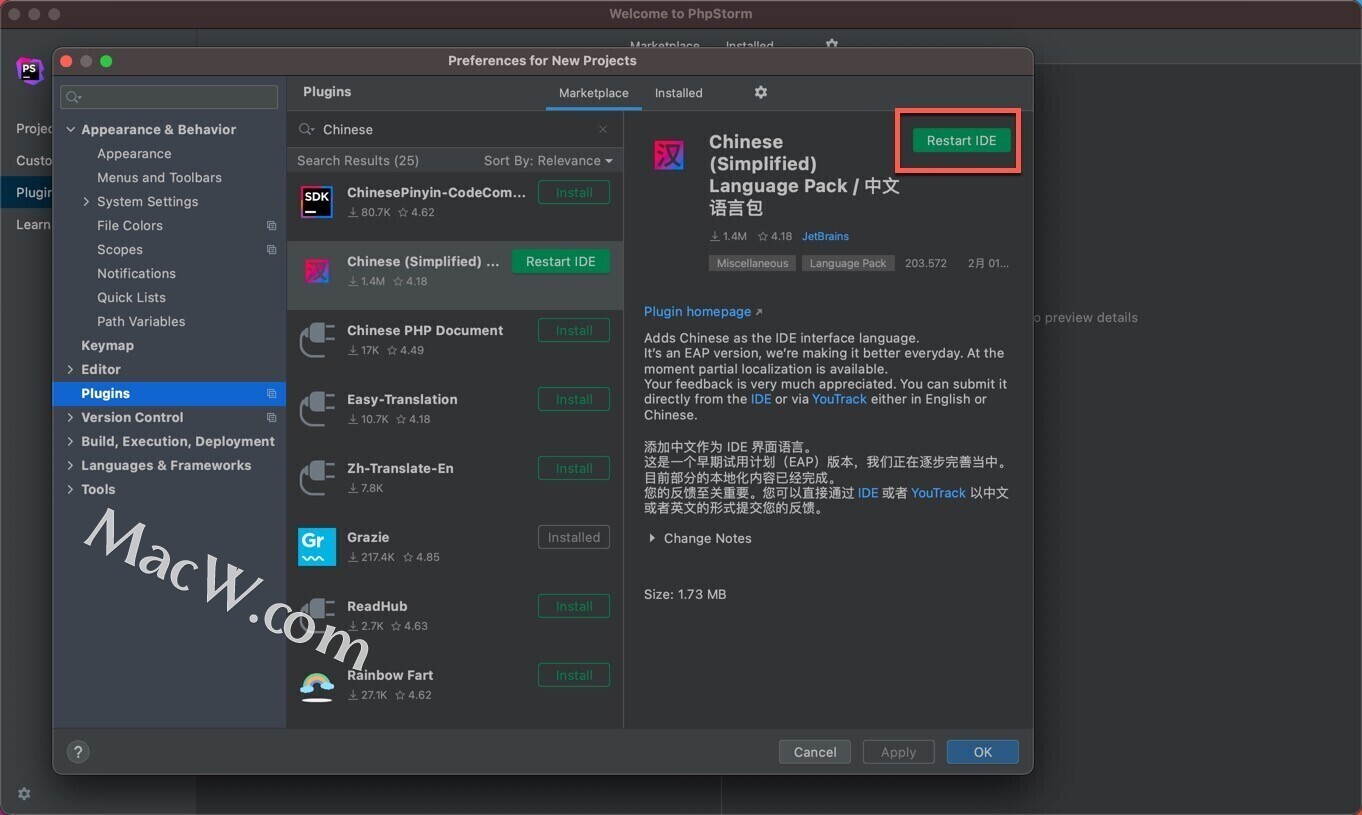
Task: Click the Chinese Simplified plugin icon in results list
Action: pyautogui.click(x=317, y=271)
